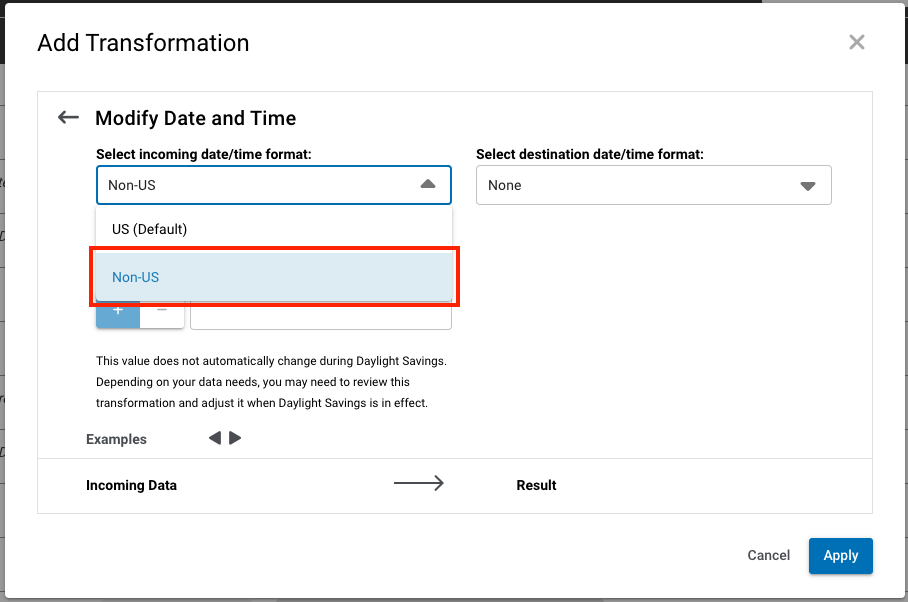Click the destination format down caret
The height and width of the screenshot is (602, 908).
pyautogui.click(x=808, y=186)
